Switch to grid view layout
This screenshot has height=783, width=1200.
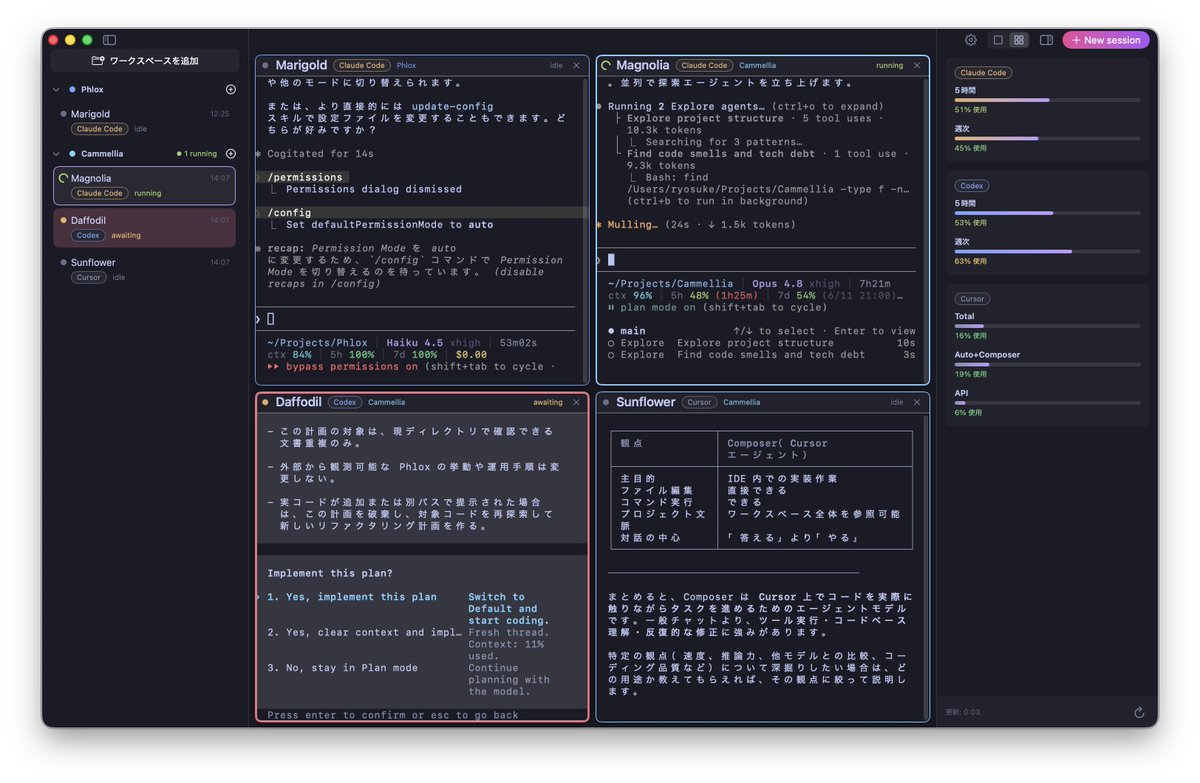coord(1019,40)
